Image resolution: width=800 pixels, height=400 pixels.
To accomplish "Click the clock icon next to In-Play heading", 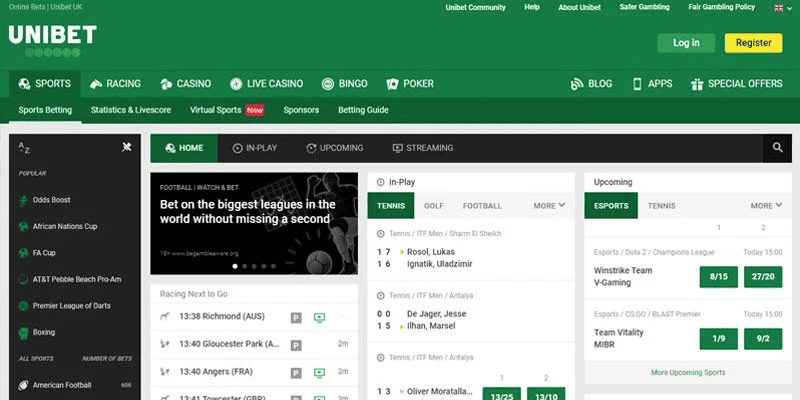I will (x=380, y=182).
